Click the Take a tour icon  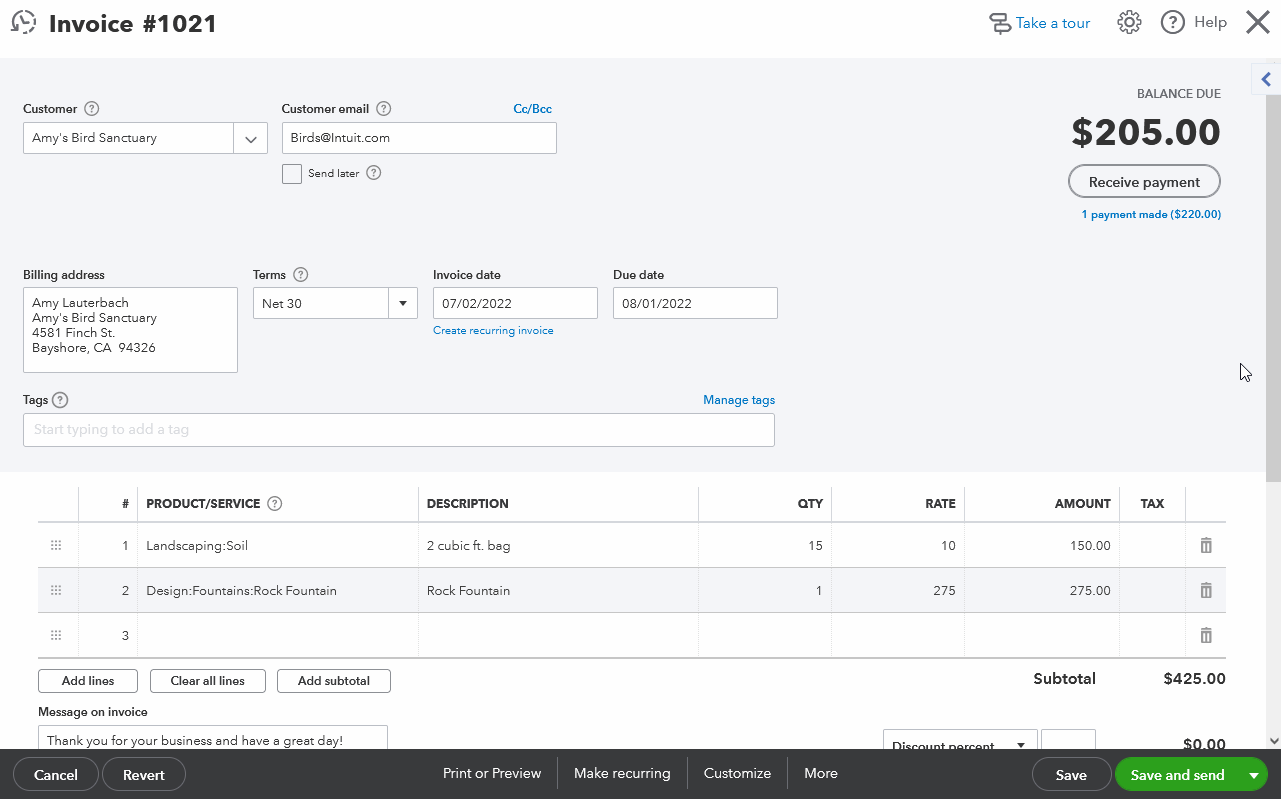pyautogui.click(x=1000, y=23)
